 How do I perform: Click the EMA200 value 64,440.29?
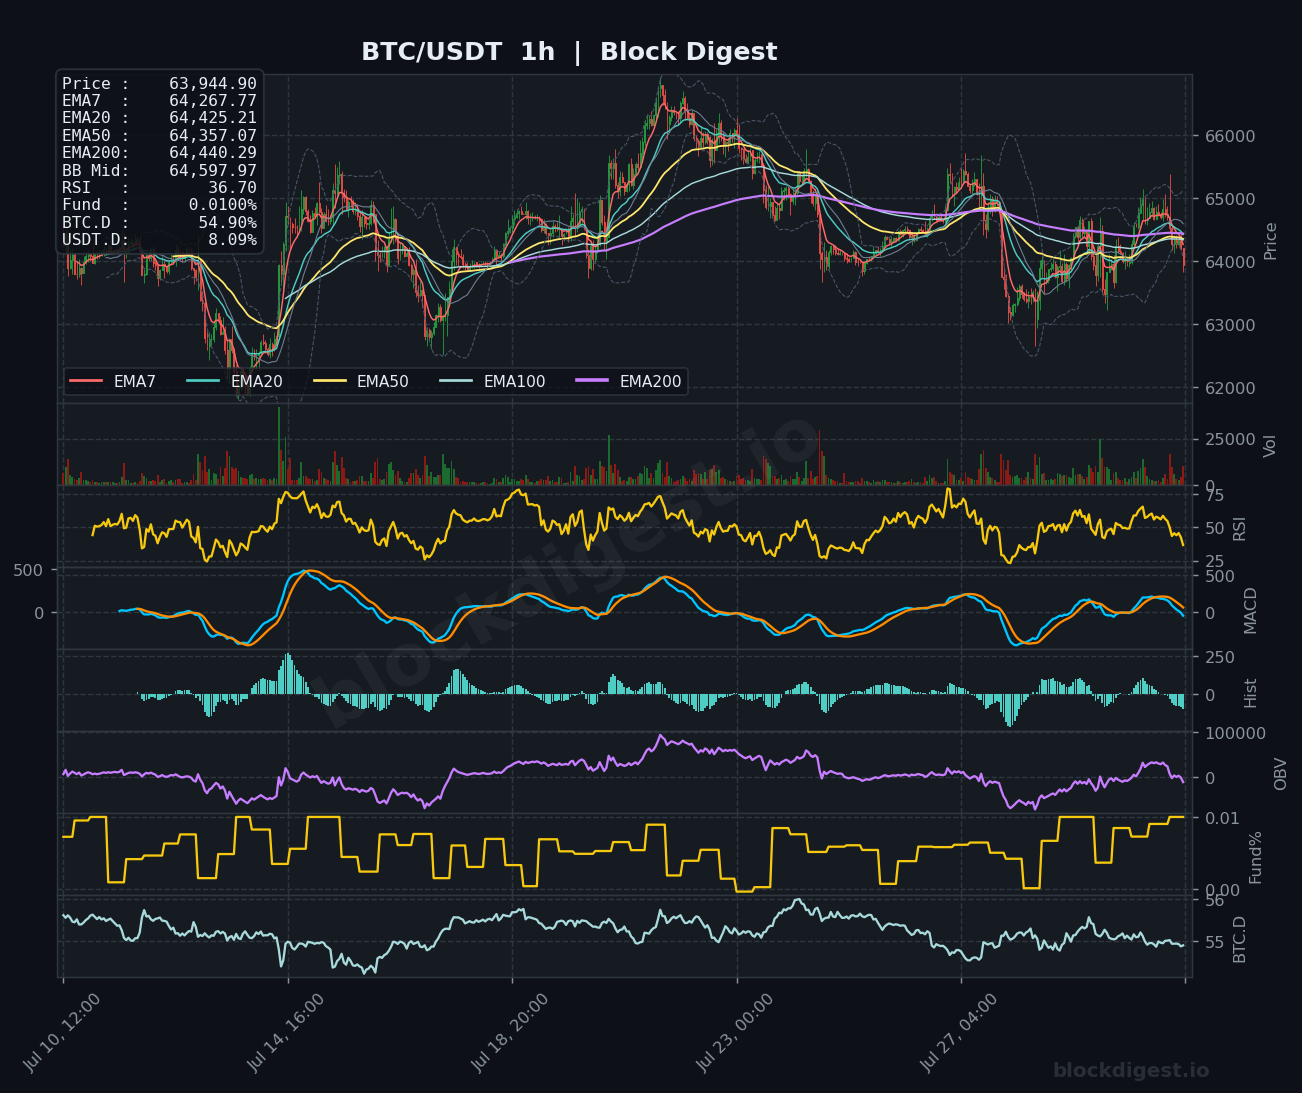[x=213, y=153]
